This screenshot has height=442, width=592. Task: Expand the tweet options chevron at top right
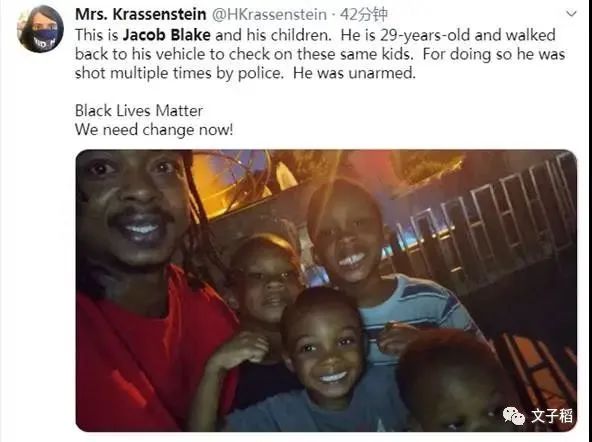click(572, 14)
